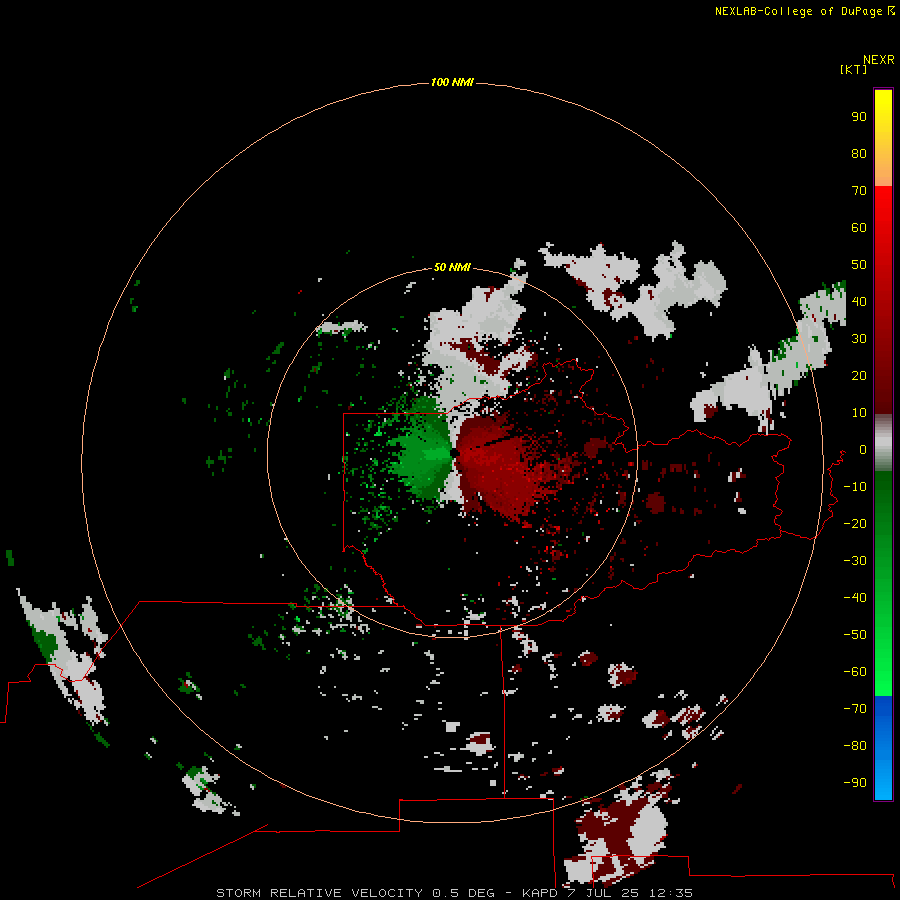Click the 50 NMI range ring label
Image resolution: width=900 pixels, height=900 pixels.
452,267
